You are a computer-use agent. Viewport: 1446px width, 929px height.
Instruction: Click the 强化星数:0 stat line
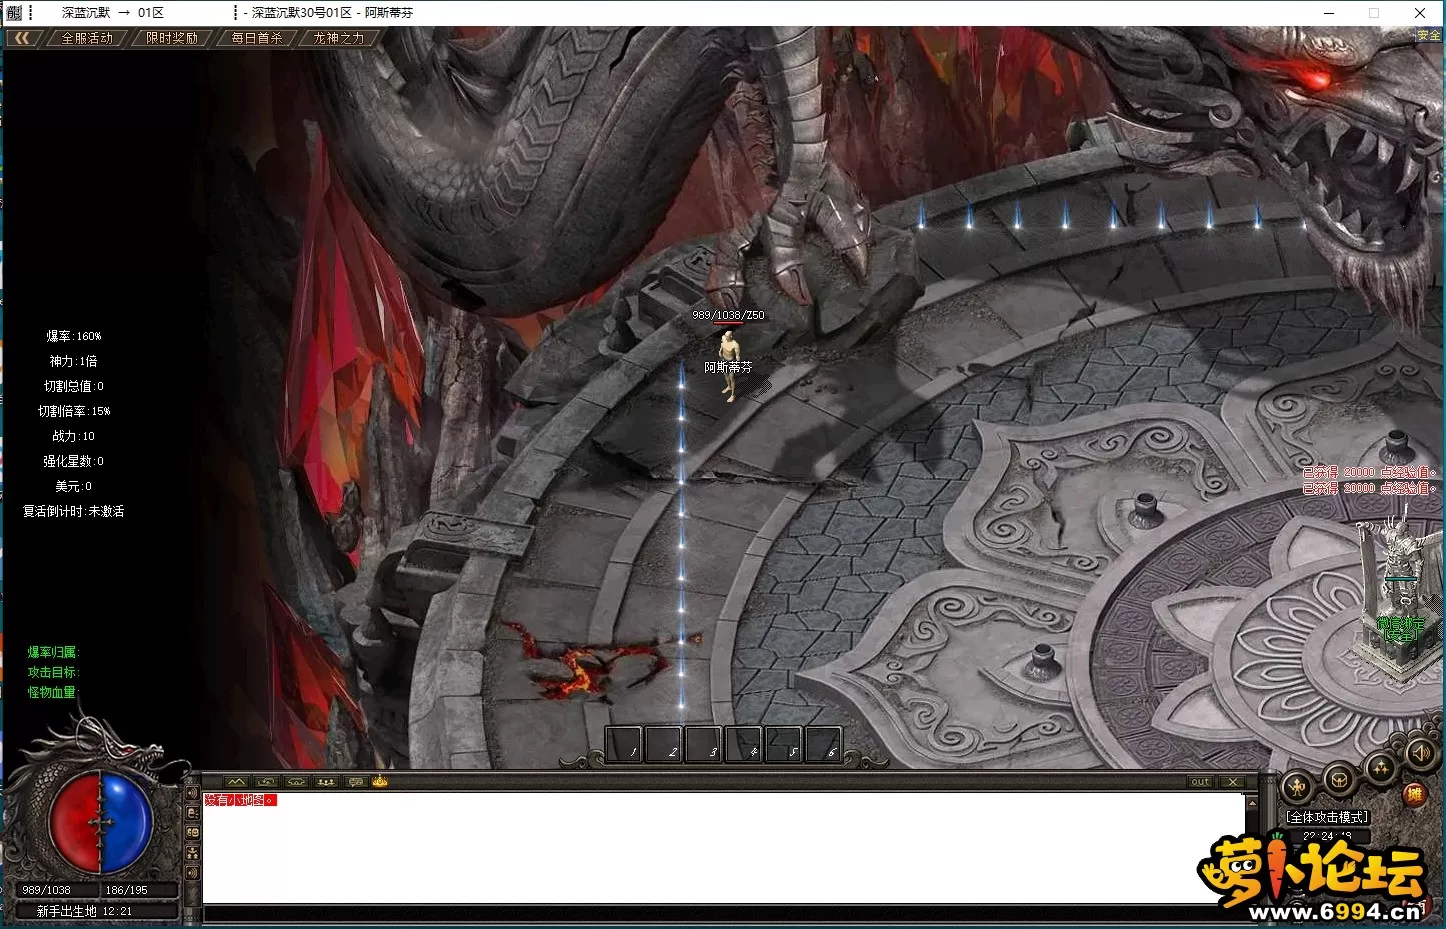point(74,461)
